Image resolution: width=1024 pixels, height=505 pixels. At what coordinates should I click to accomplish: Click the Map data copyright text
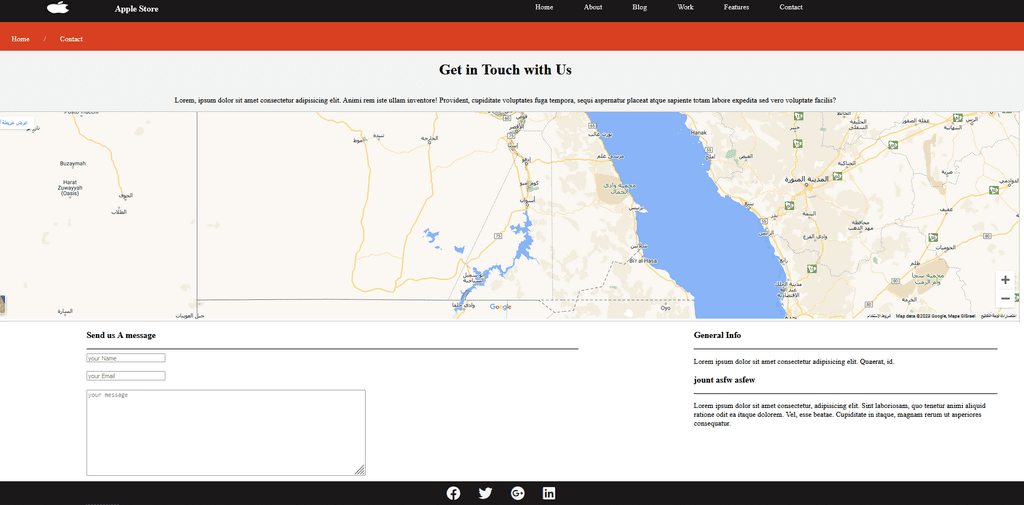point(936,316)
